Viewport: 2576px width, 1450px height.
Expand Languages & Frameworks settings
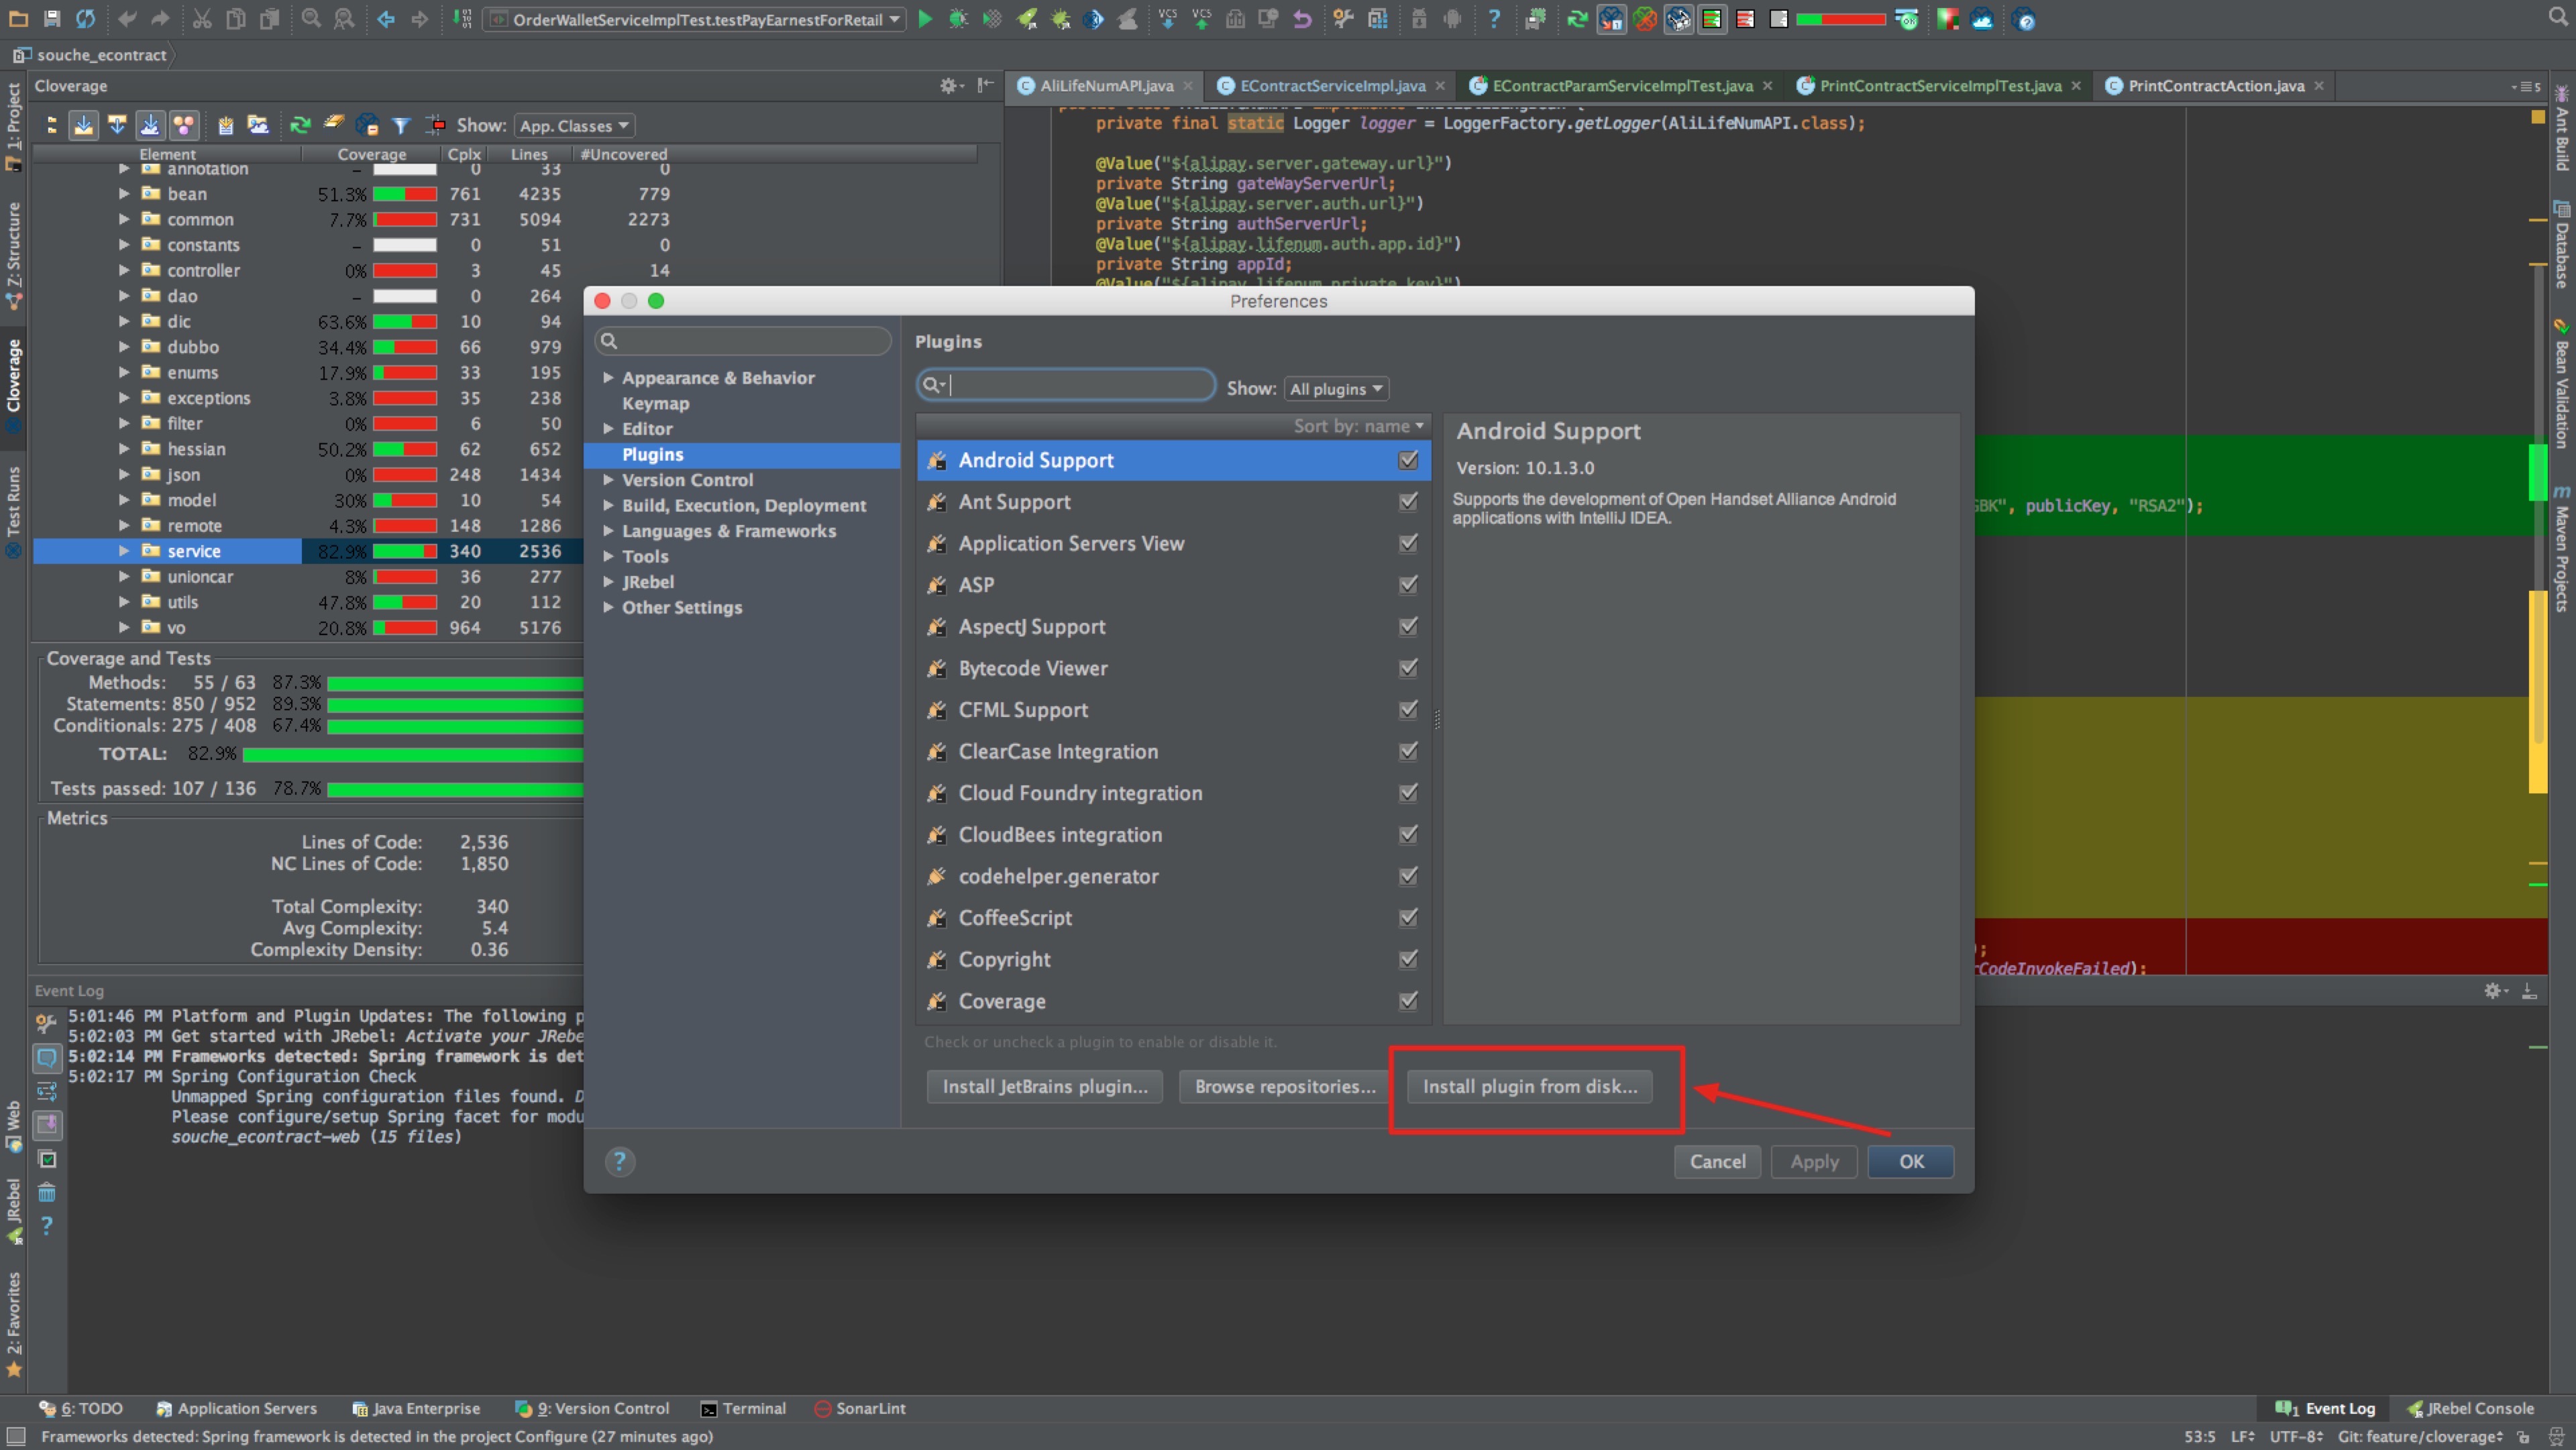click(x=608, y=531)
